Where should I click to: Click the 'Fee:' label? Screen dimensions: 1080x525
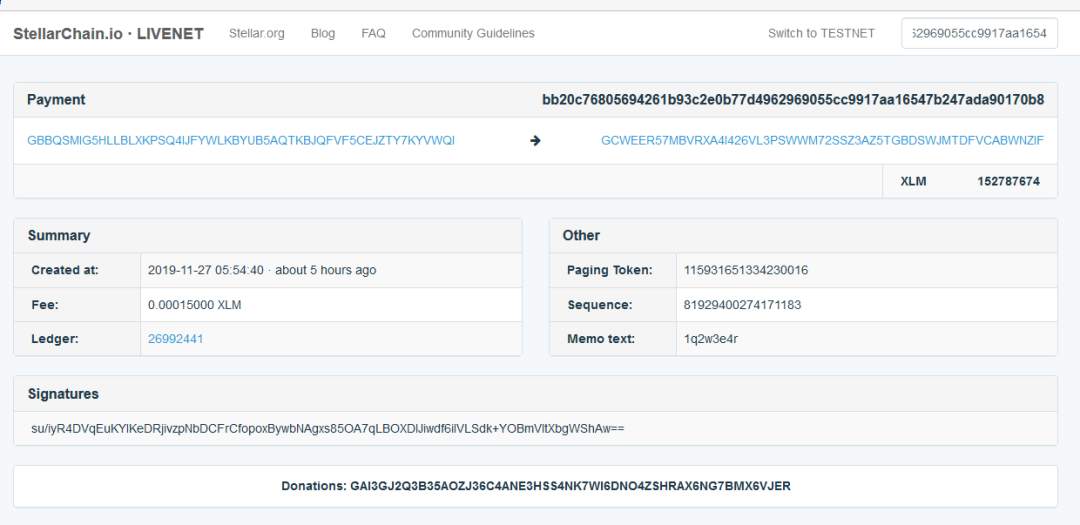point(43,305)
